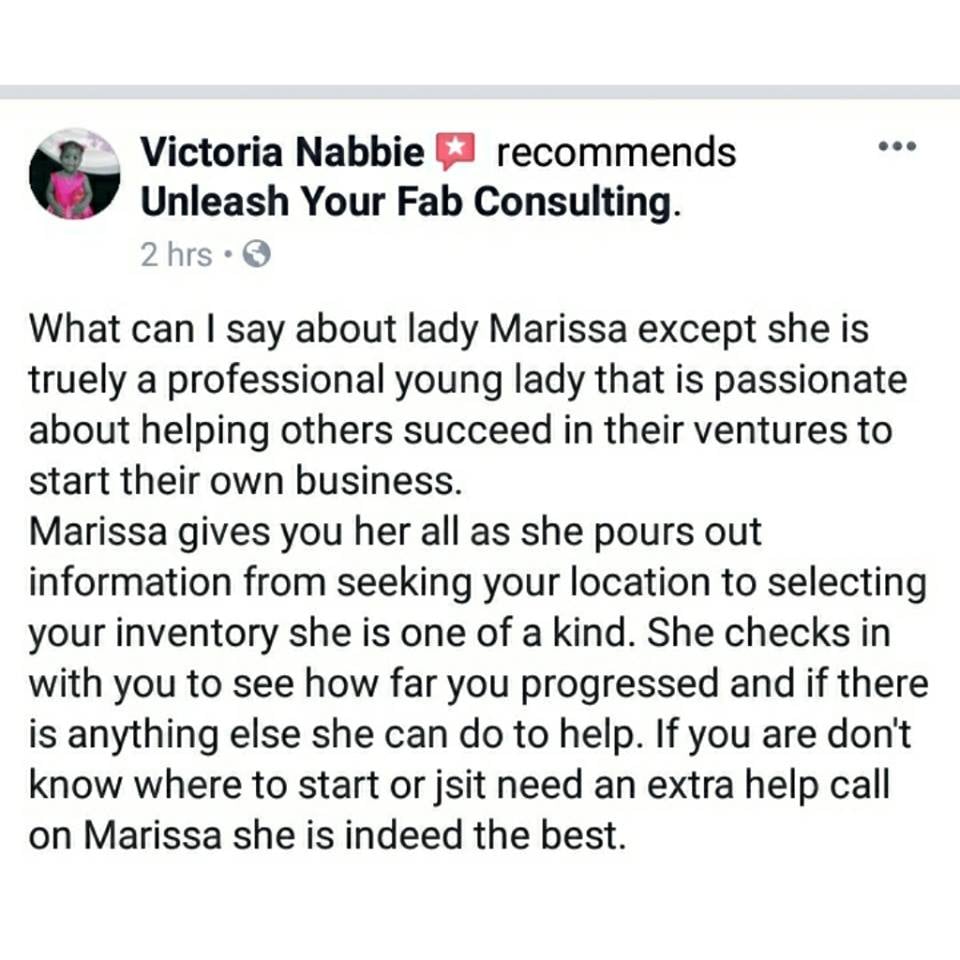The height and width of the screenshot is (960, 960).
Task: Click the phrase 'extra help call'
Action: 768,785
